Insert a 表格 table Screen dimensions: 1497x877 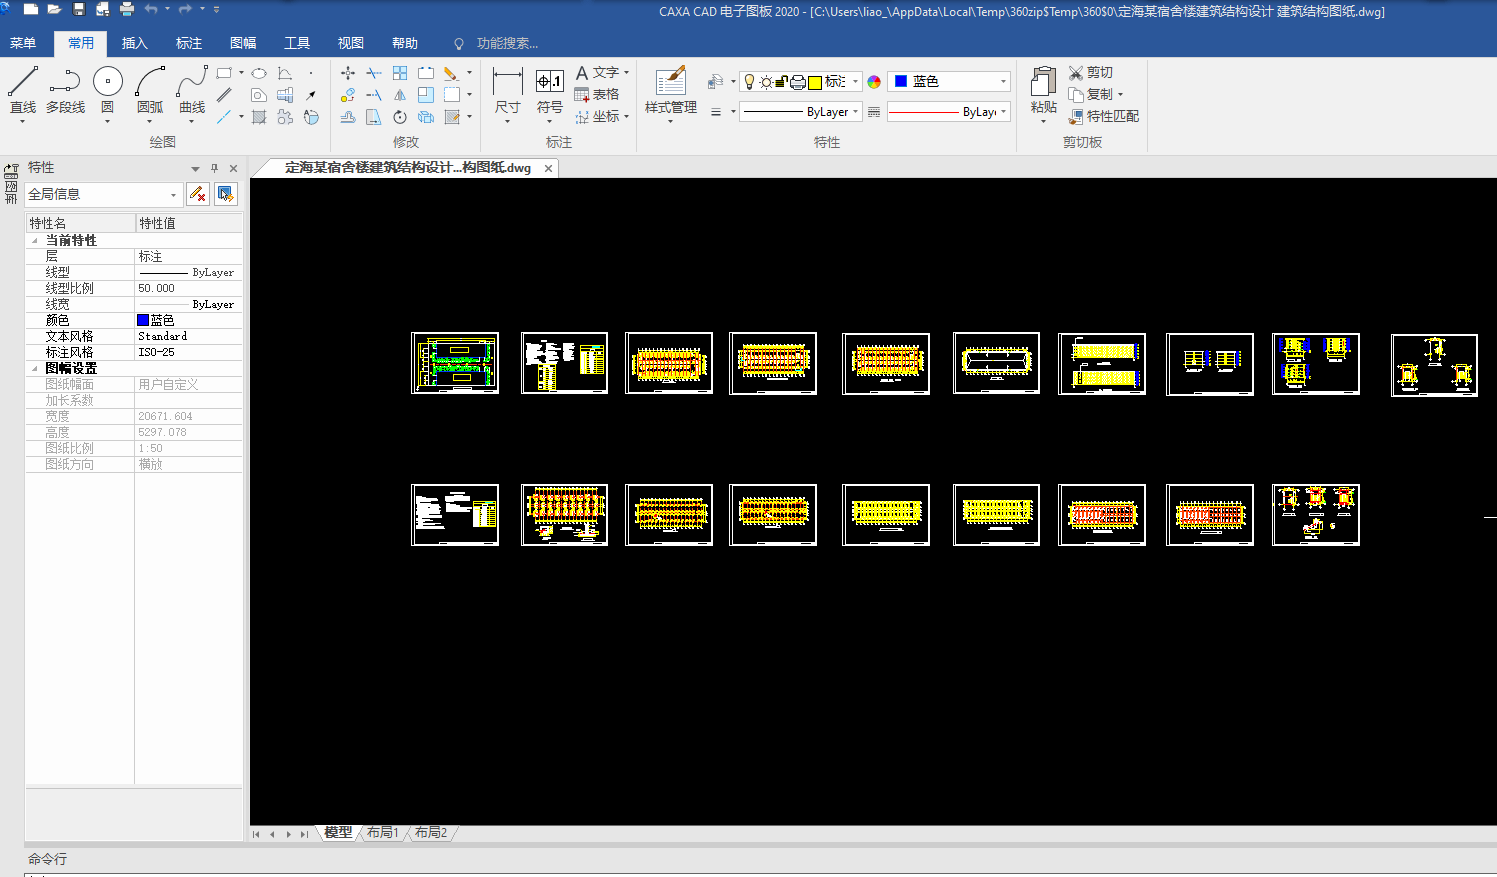(597, 94)
